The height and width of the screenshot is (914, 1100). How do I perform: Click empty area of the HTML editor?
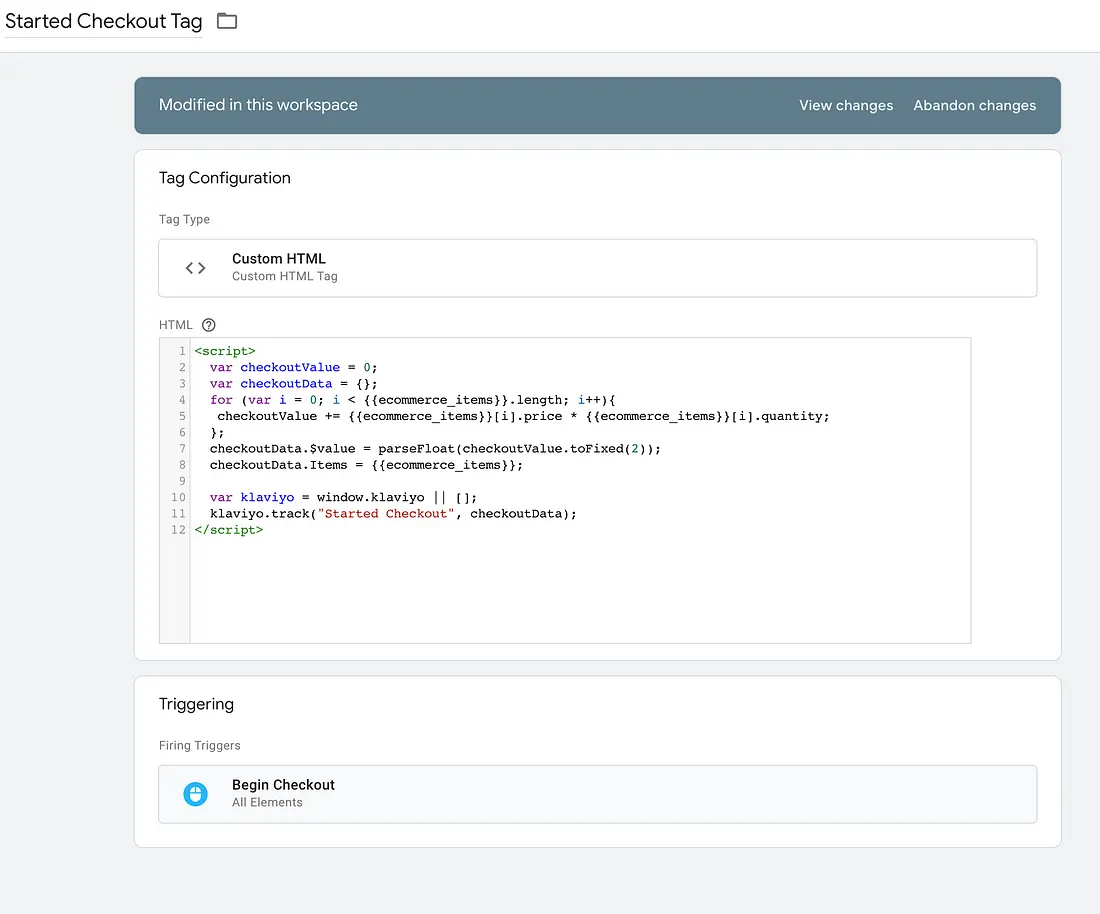579,589
